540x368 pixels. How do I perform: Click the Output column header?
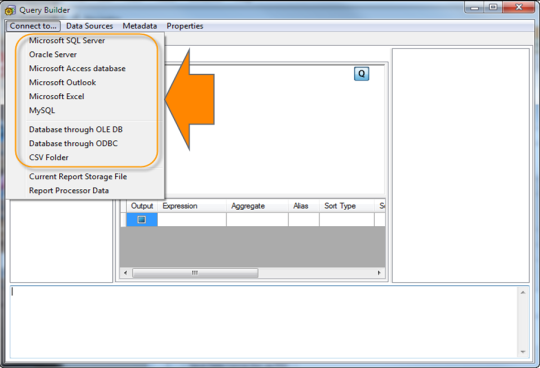click(x=142, y=206)
